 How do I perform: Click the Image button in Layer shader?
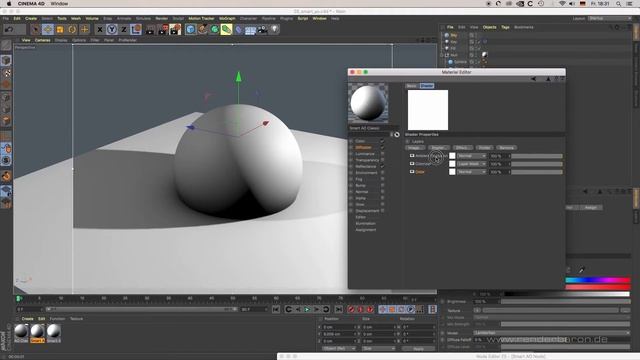point(414,148)
